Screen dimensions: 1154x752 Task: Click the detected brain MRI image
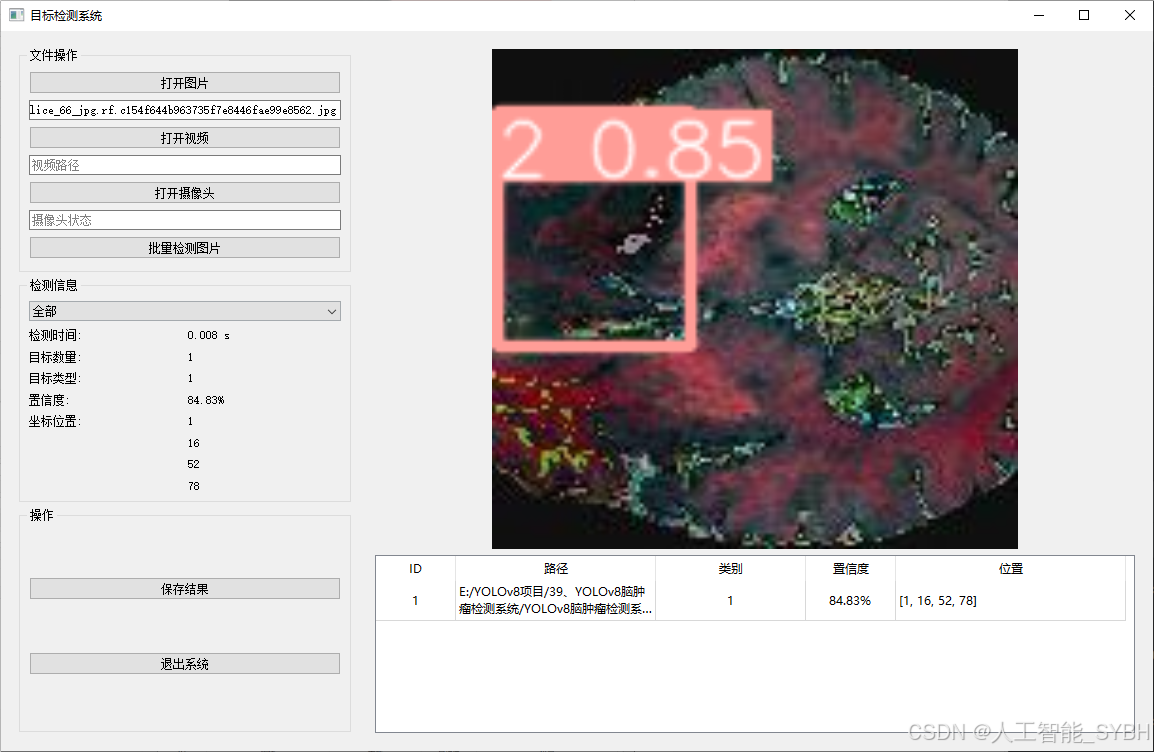pyautogui.click(x=754, y=299)
